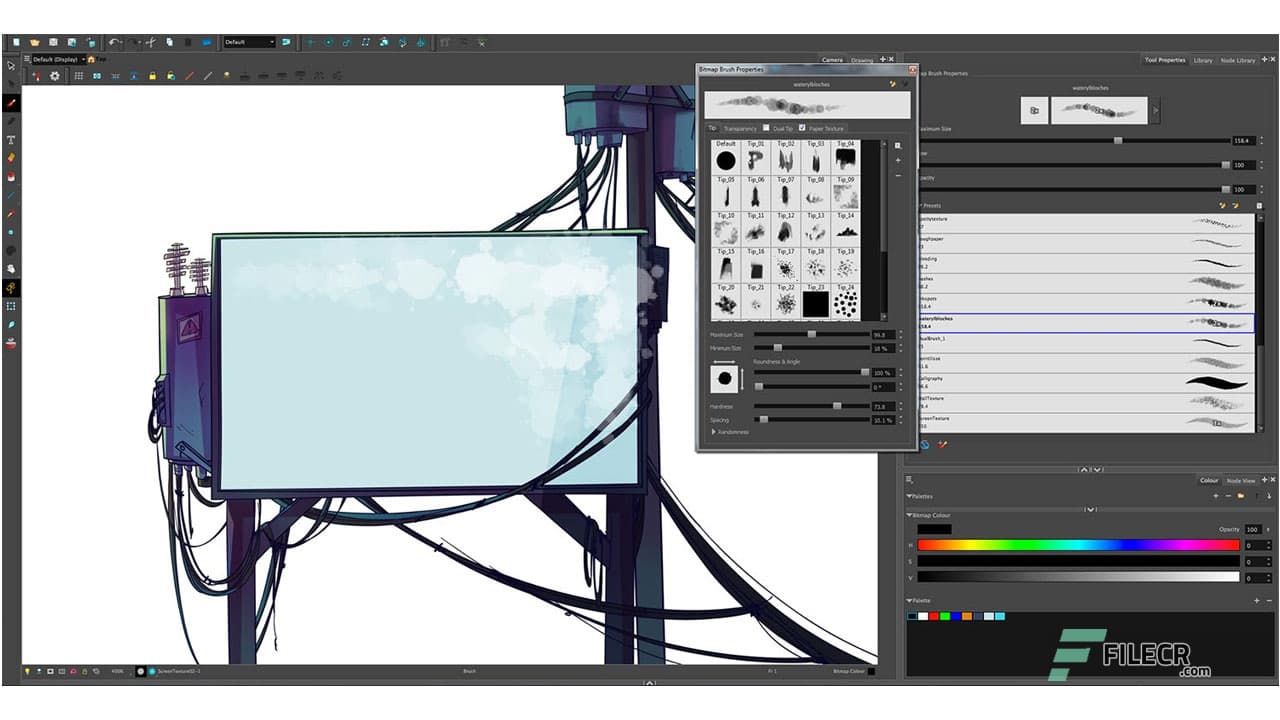Select the Paint bucket tool
Screen dimensions: 1280x720
(11, 177)
